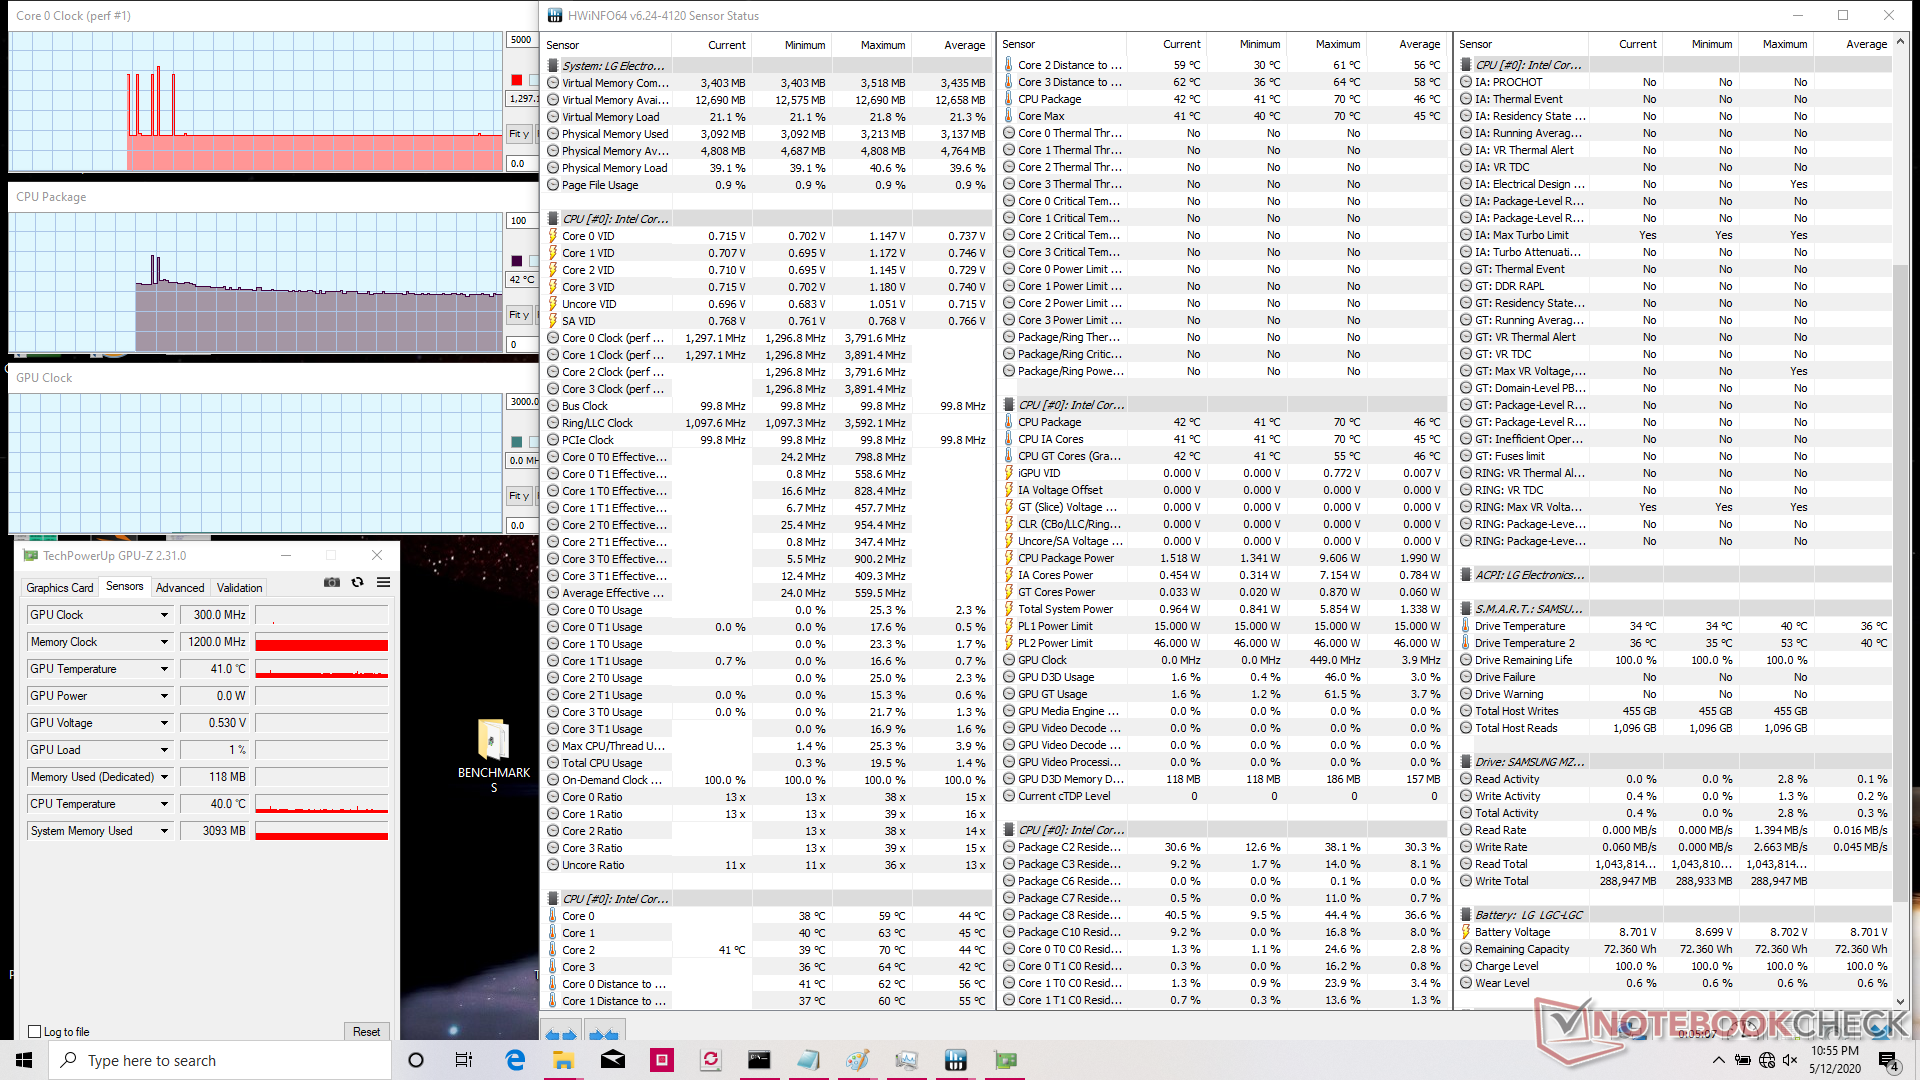This screenshot has height=1080, width=1920.
Task: Open the GPU Temperature sensor dropdown
Action: point(164,669)
